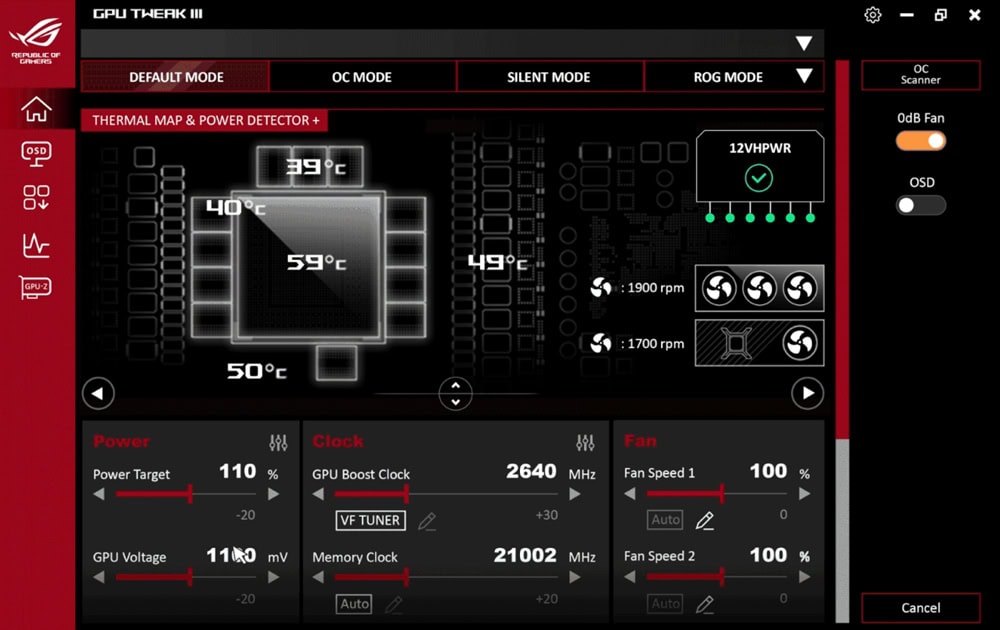This screenshot has width=1000, height=630.
Task: Toggle the 0dB Fan switch
Action: (920, 141)
